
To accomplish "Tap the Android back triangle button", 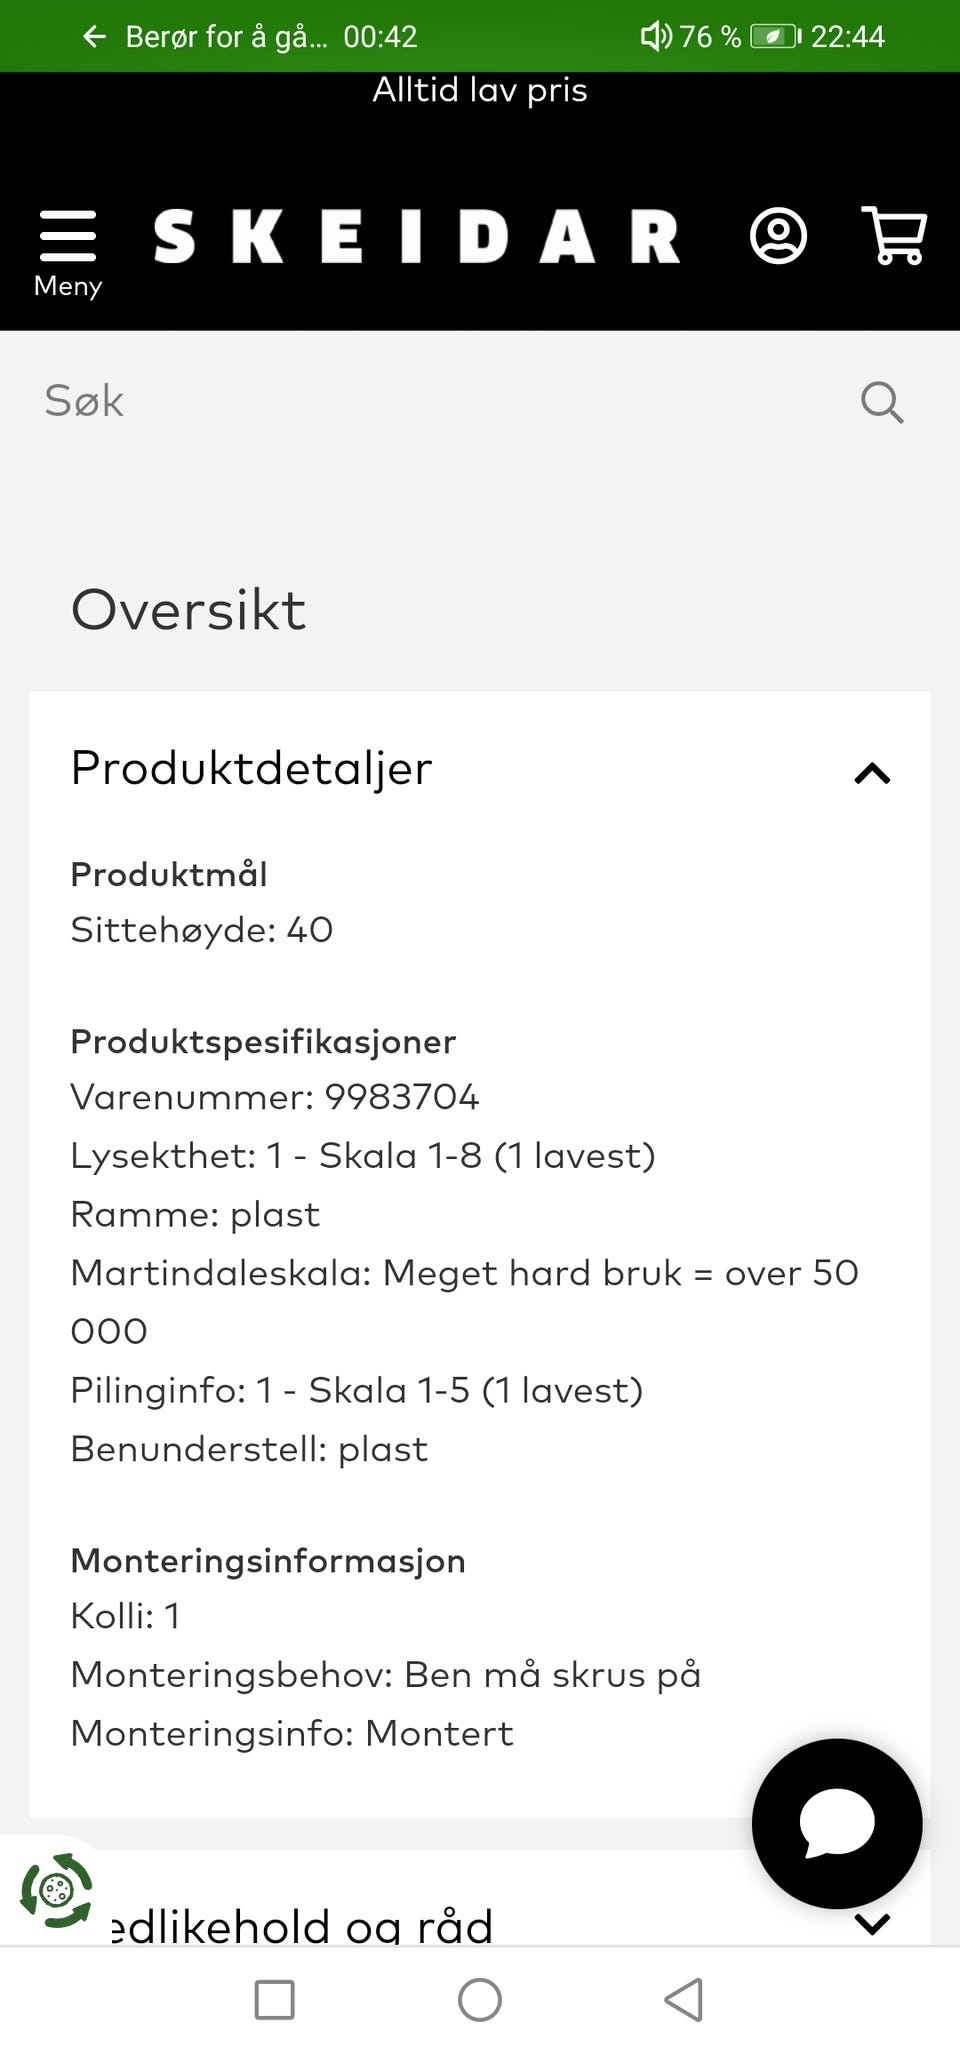I will (x=684, y=2000).
